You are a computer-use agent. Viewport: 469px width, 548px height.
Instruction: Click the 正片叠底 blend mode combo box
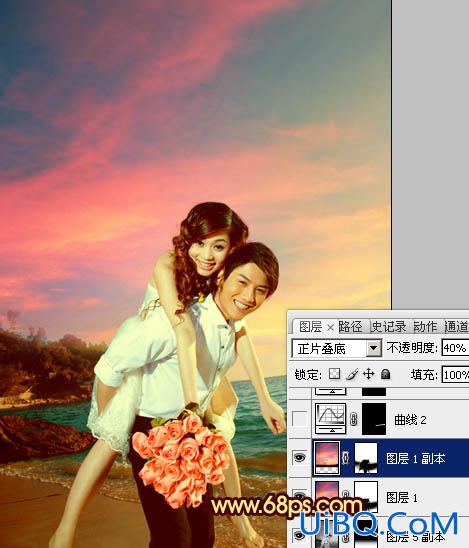336,348
